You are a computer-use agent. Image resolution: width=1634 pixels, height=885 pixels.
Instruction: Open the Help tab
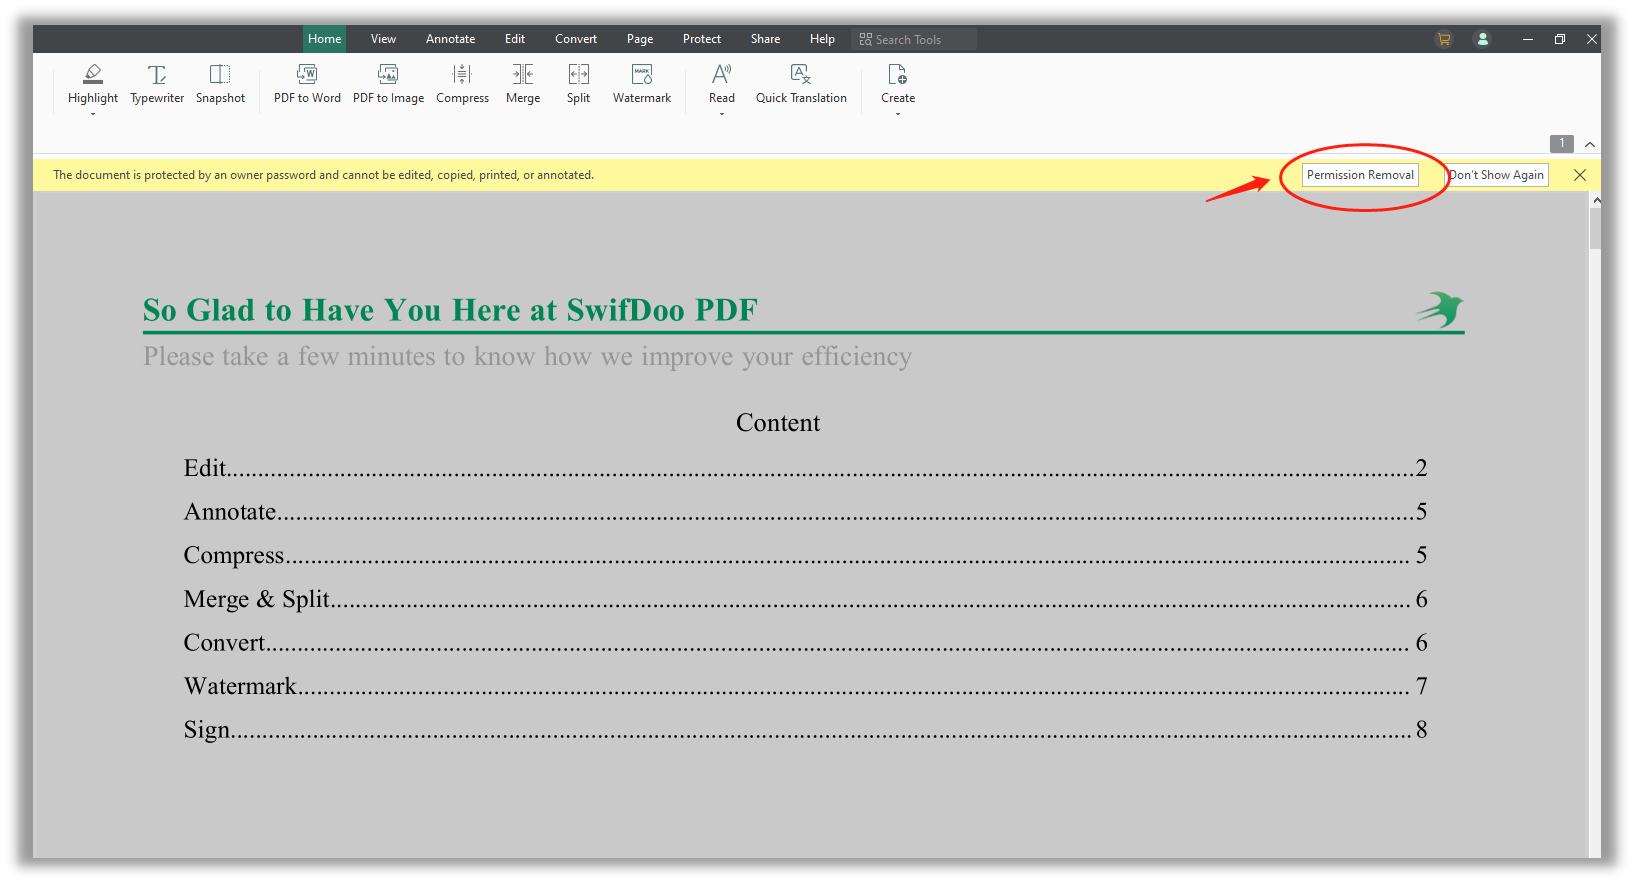822,39
